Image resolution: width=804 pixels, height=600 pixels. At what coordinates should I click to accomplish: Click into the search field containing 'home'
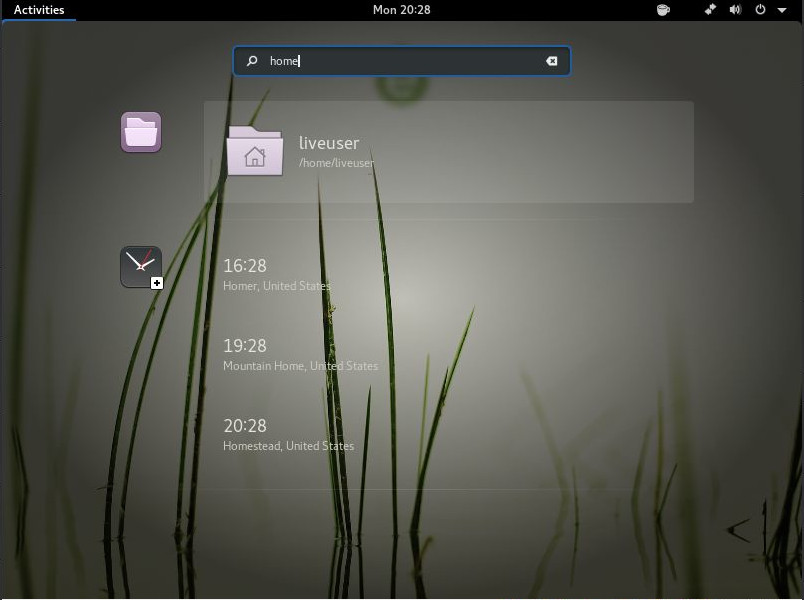pos(400,61)
